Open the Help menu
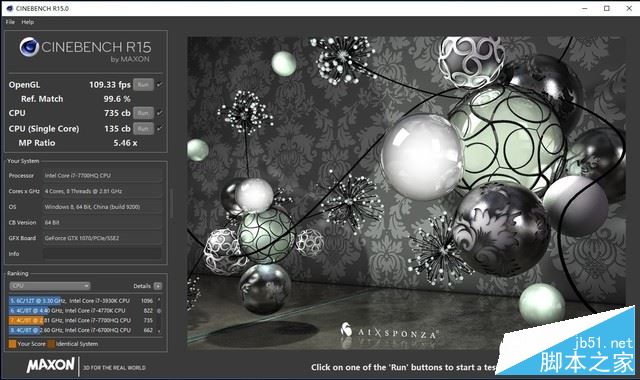This screenshot has width=640, height=380. [28, 22]
